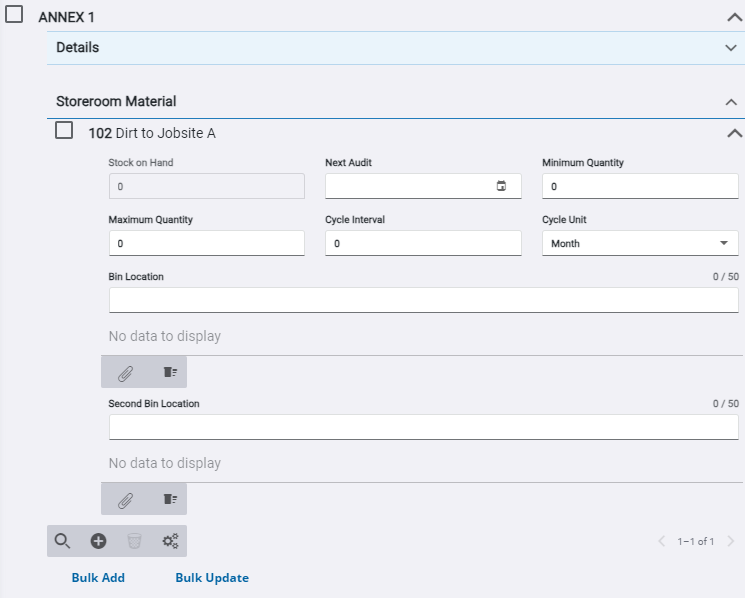
Task: Click the trash bin delete icon
Action: 134,541
